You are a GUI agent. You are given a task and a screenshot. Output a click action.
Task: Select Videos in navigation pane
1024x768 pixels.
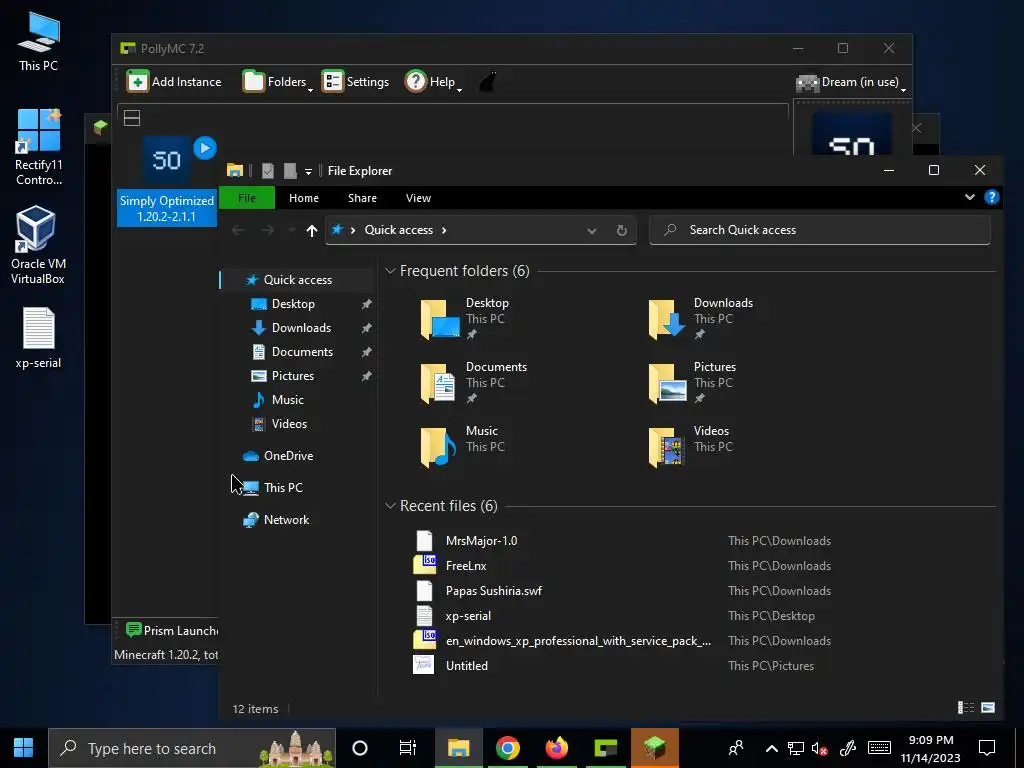289,424
